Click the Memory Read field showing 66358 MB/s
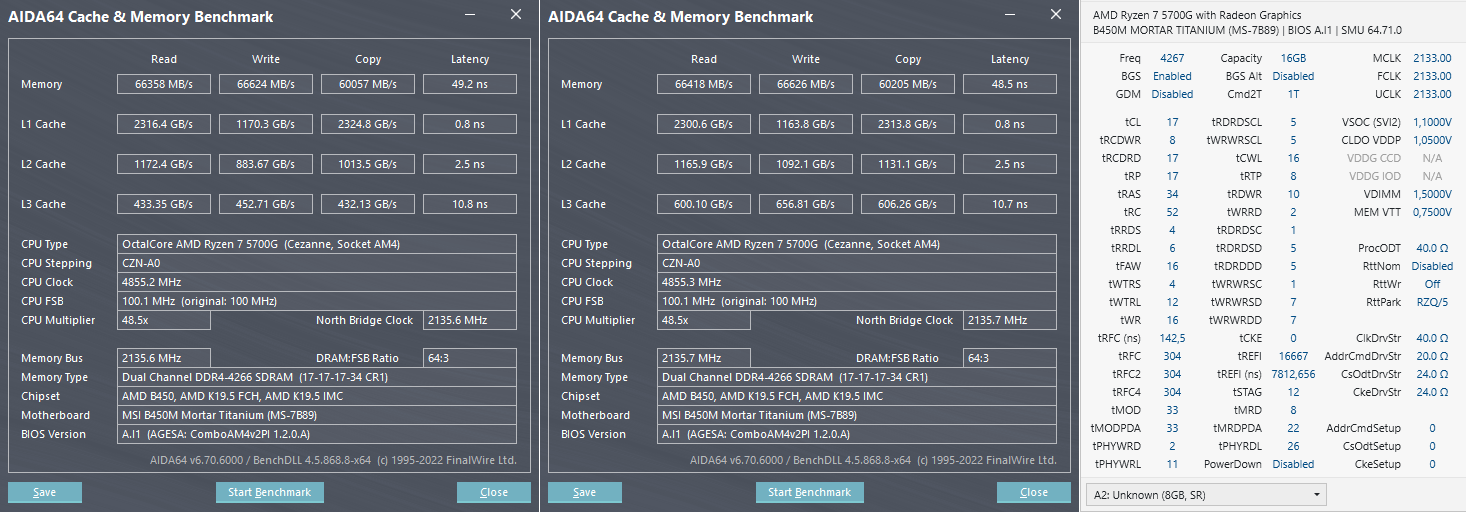The width and height of the screenshot is (1466, 512). pos(164,84)
